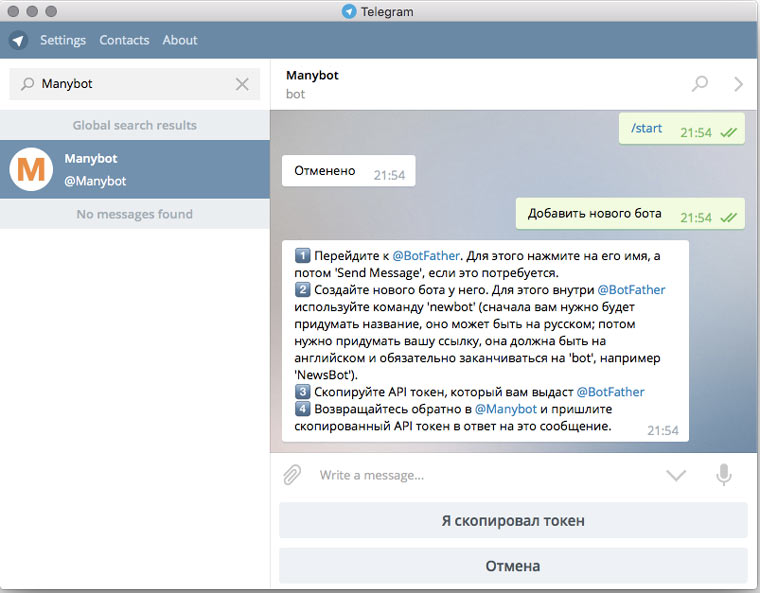Click the Telegram paper plane logo icon

coord(18,40)
